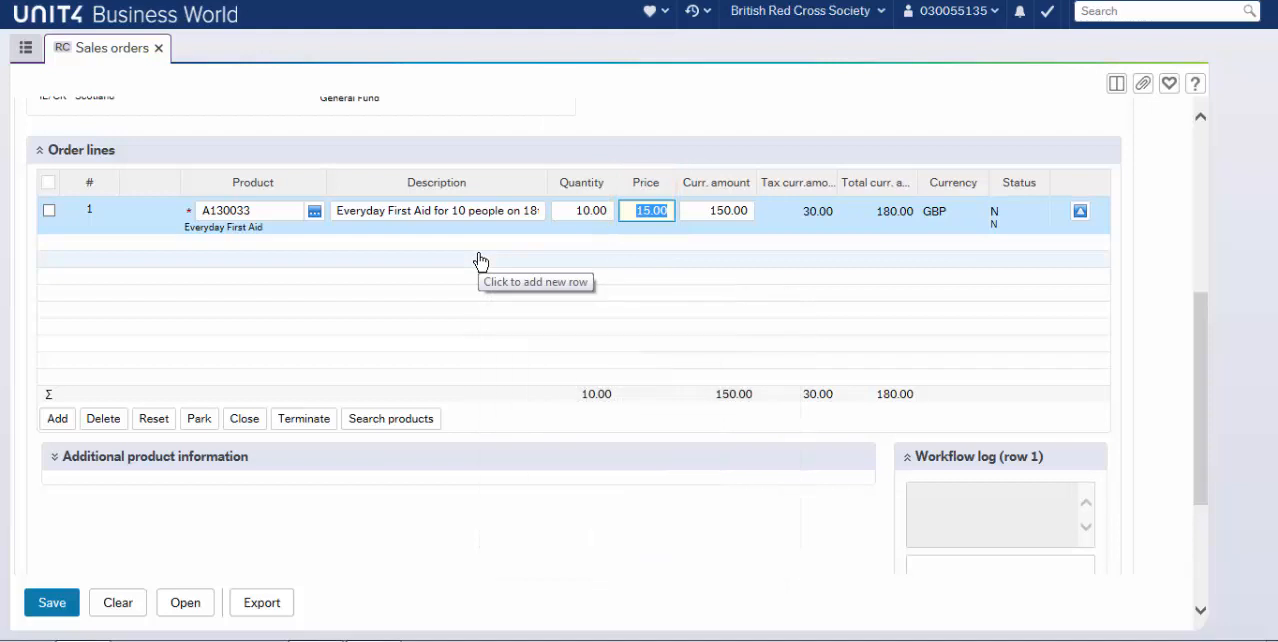This screenshot has width=1278, height=642.
Task: Click the Price field showing 15.00
Action: [x=647, y=211]
